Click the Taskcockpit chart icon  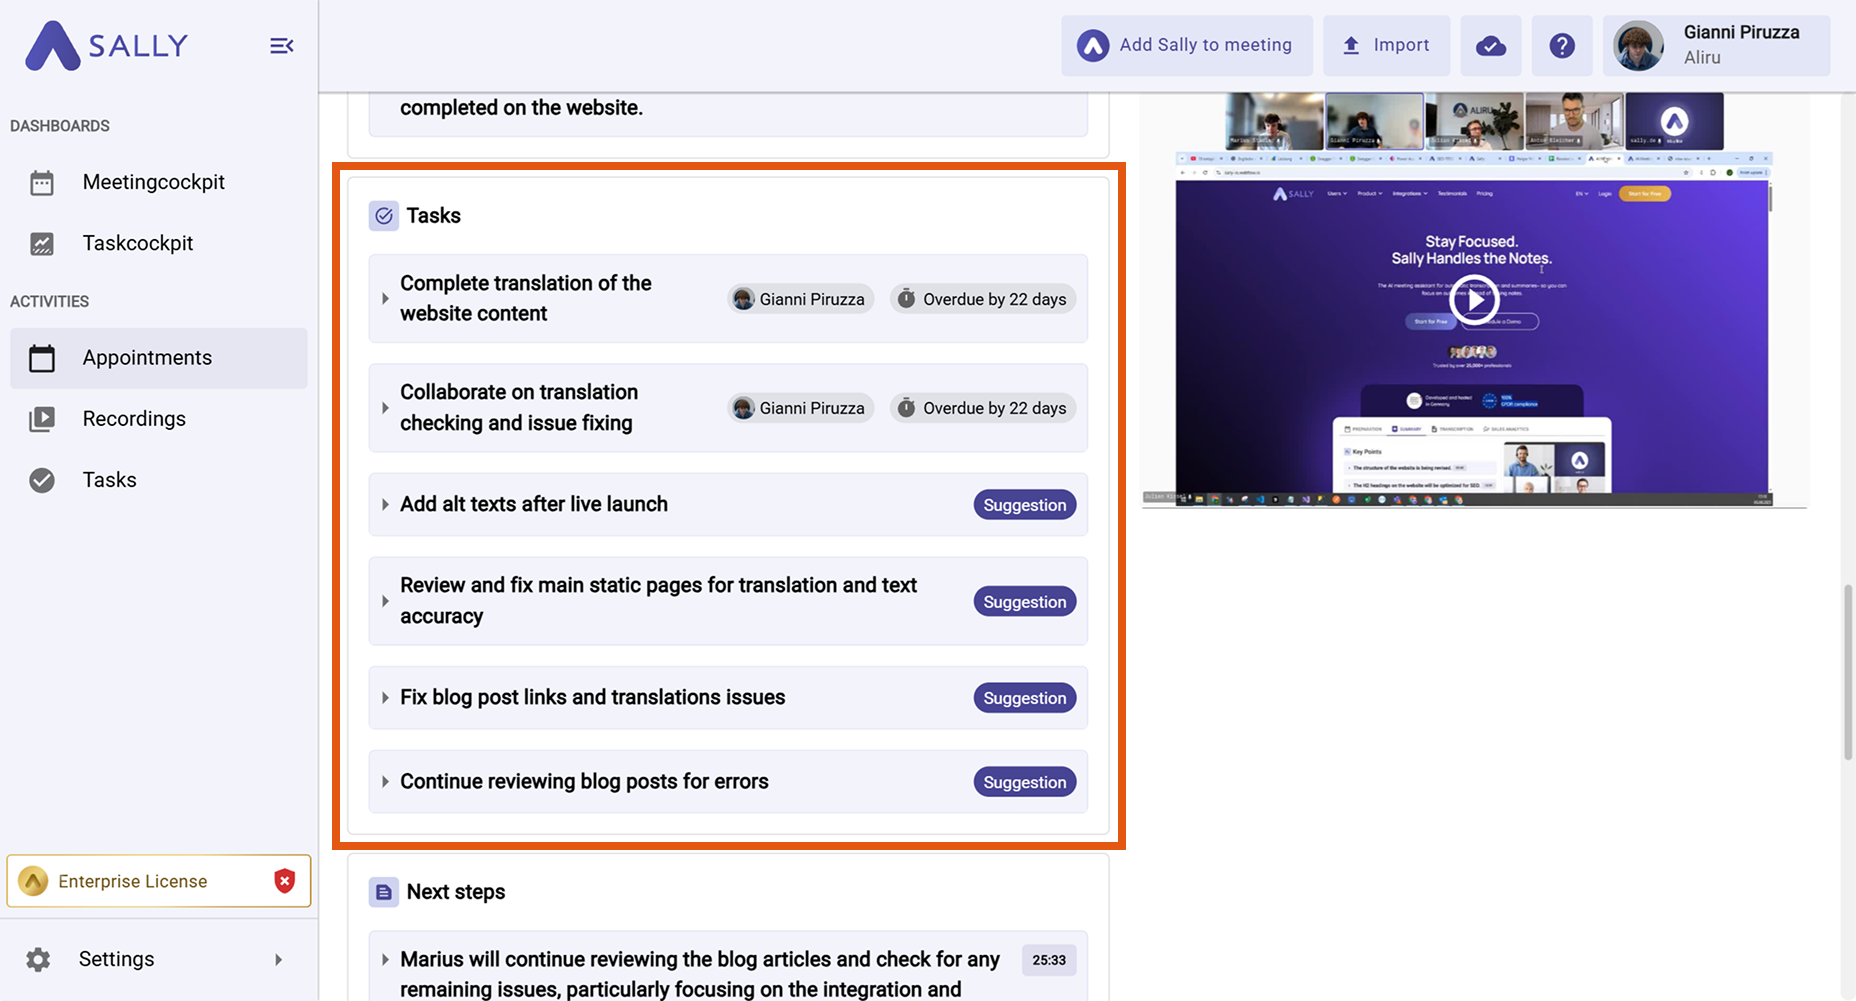pos(42,244)
